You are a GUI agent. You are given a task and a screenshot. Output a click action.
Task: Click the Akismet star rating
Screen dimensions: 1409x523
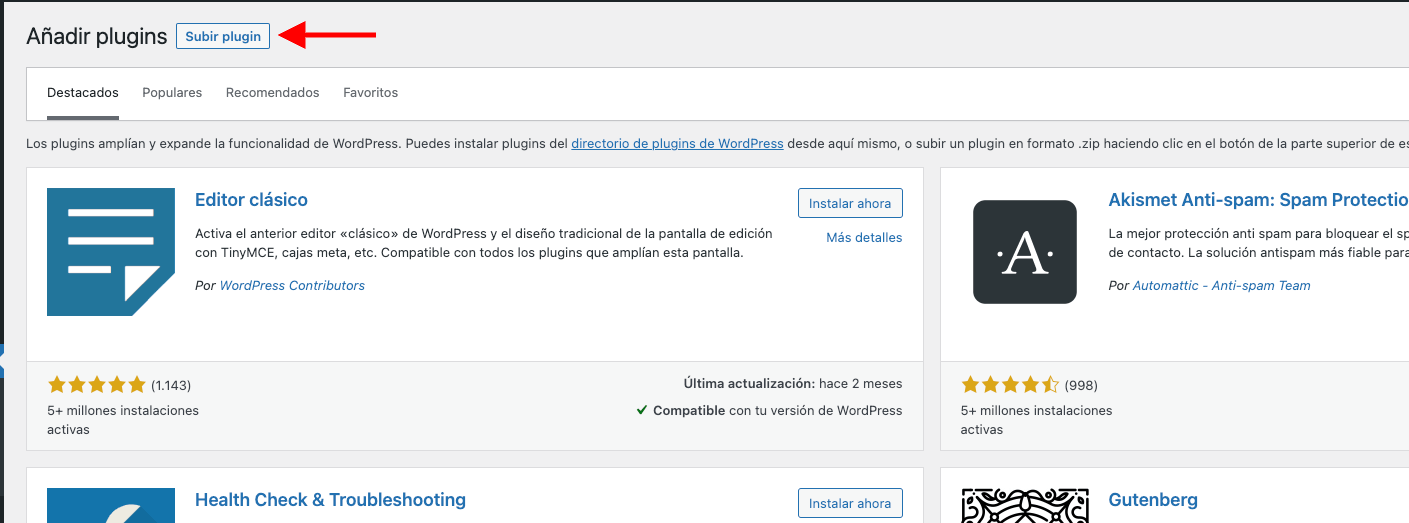pyautogui.click(x=1010, y=385)
